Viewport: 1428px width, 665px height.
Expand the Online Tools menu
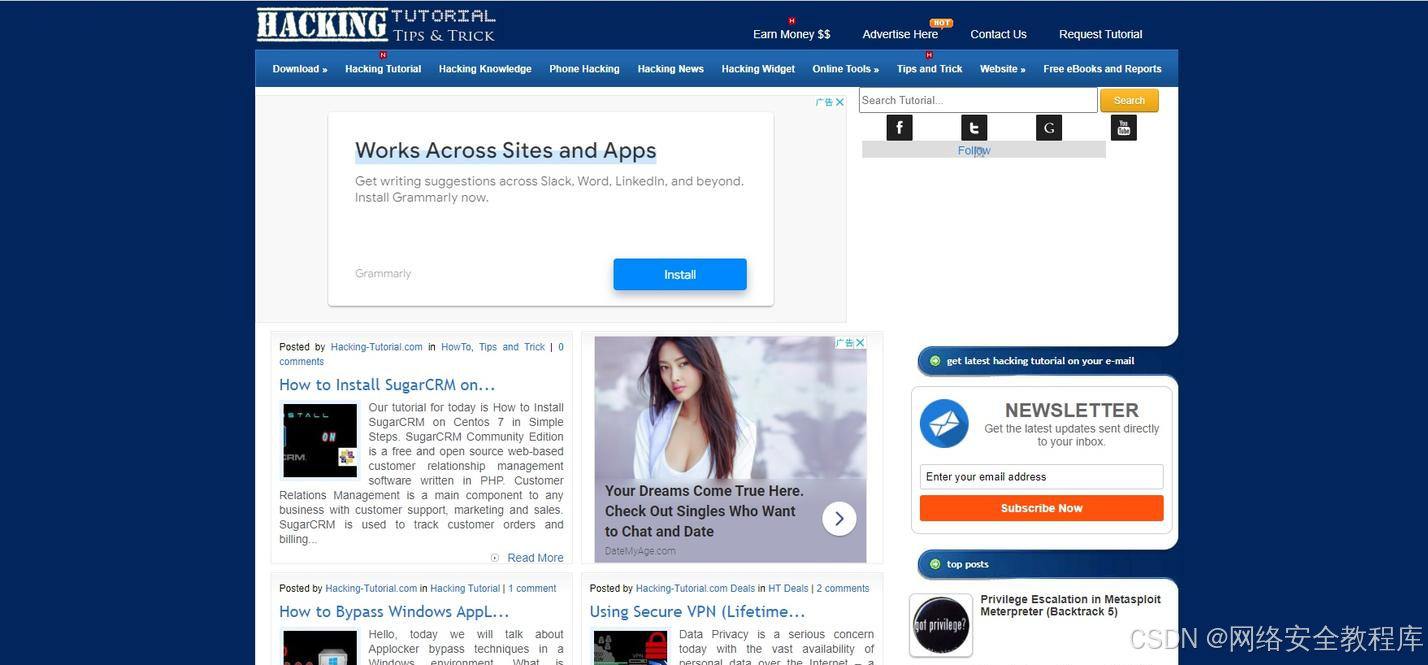[x=845, y=69]
